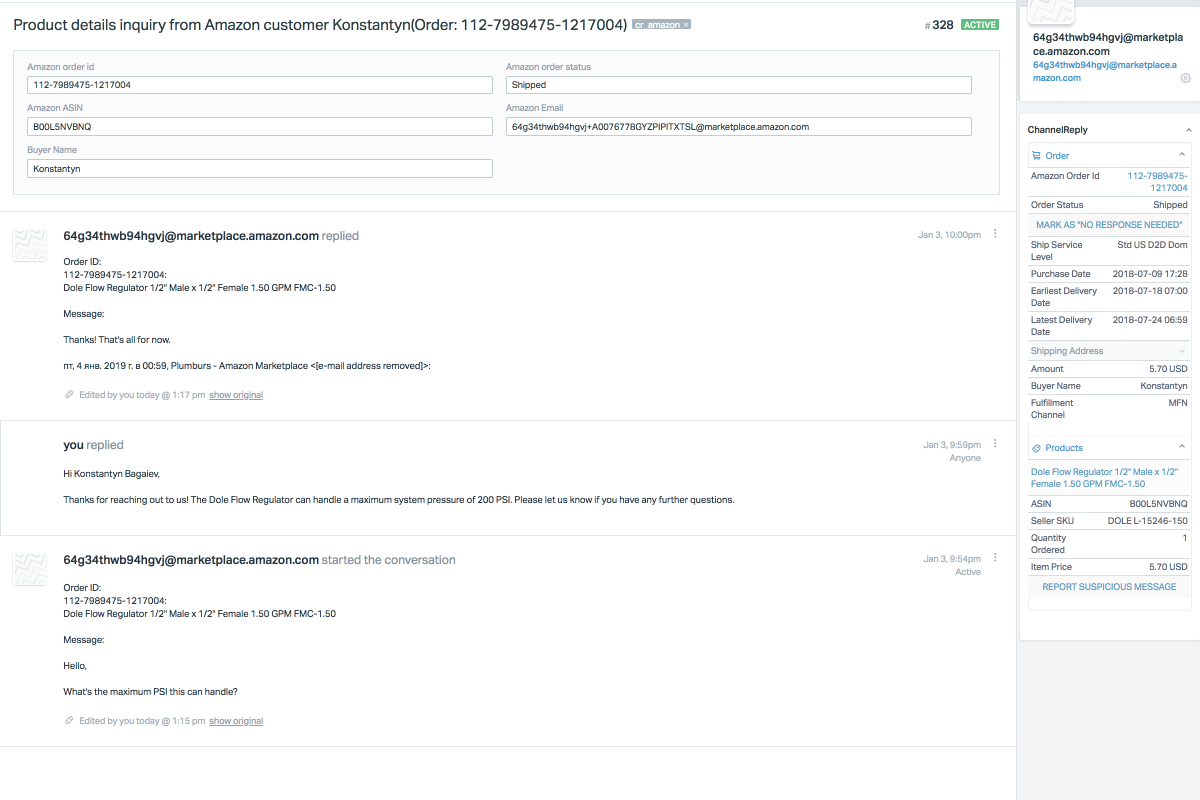The image size is (1200, 800).
Task: Collapse the Products section chevron
Action: 1181,447
